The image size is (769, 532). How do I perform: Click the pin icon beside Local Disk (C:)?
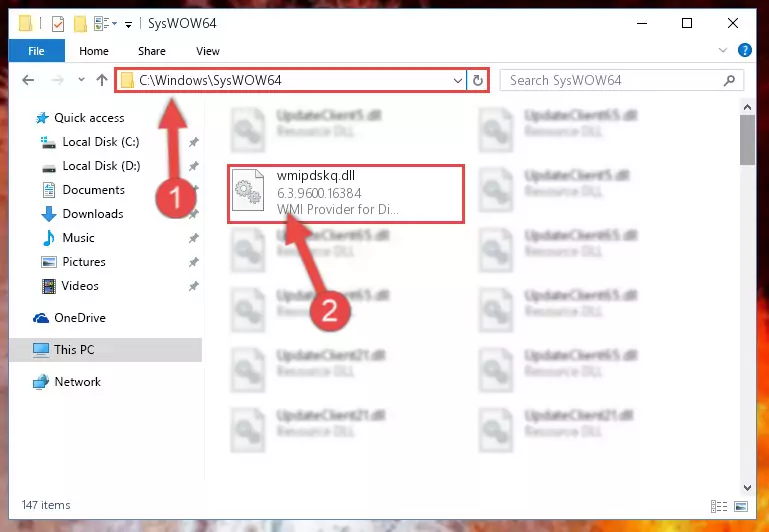tap(194, 142)
